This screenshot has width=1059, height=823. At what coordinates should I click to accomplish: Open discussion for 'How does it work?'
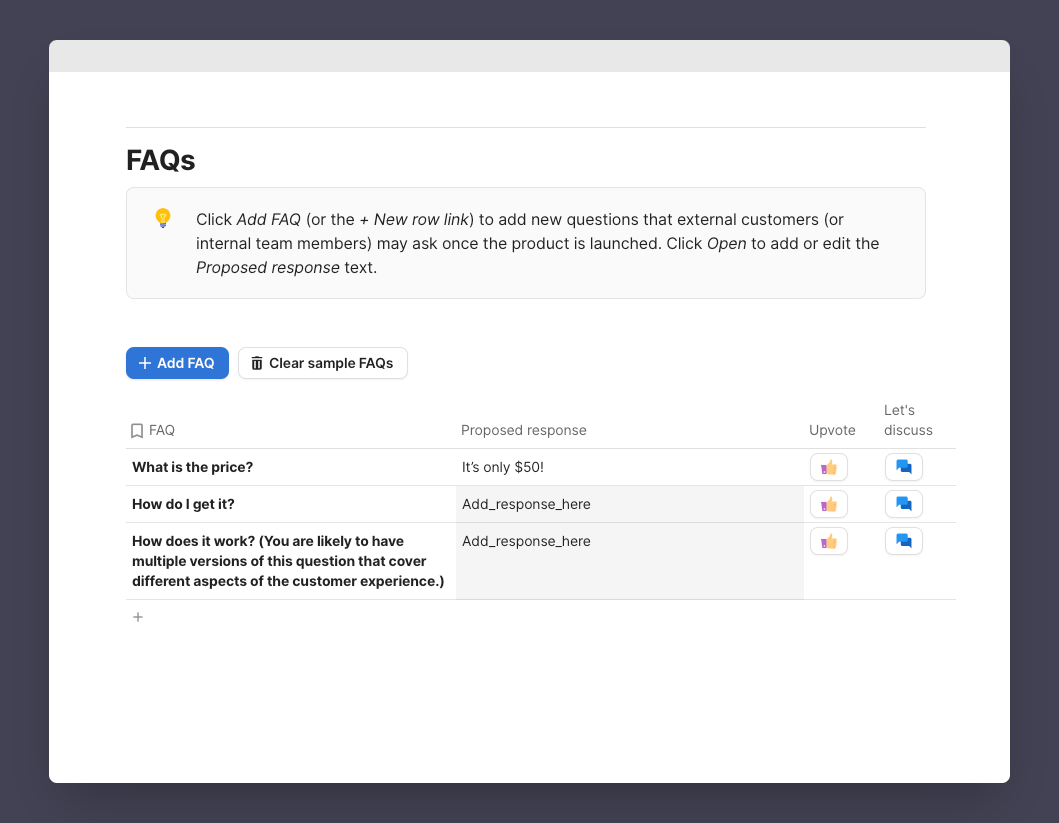coord(903,541)
